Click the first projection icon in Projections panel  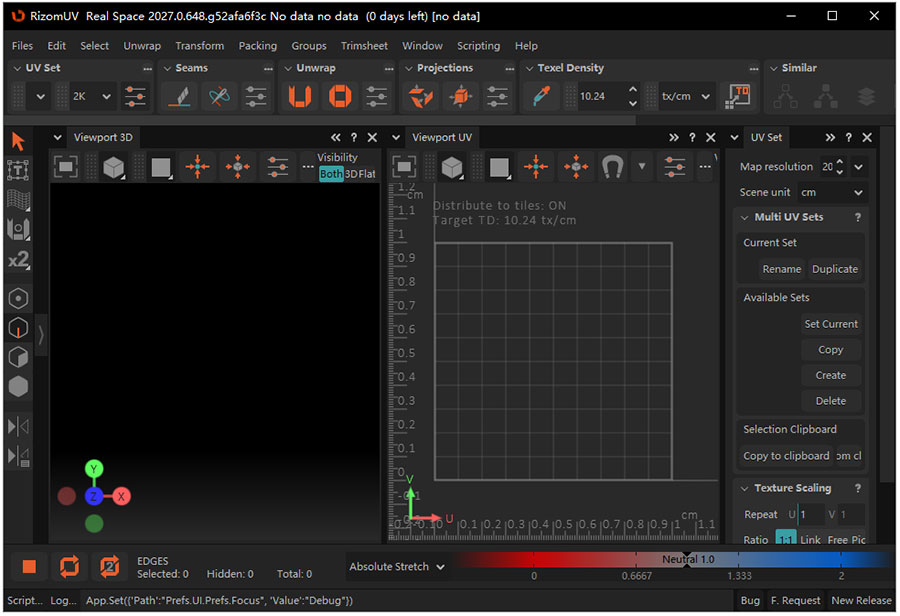[x=421, y=96]
